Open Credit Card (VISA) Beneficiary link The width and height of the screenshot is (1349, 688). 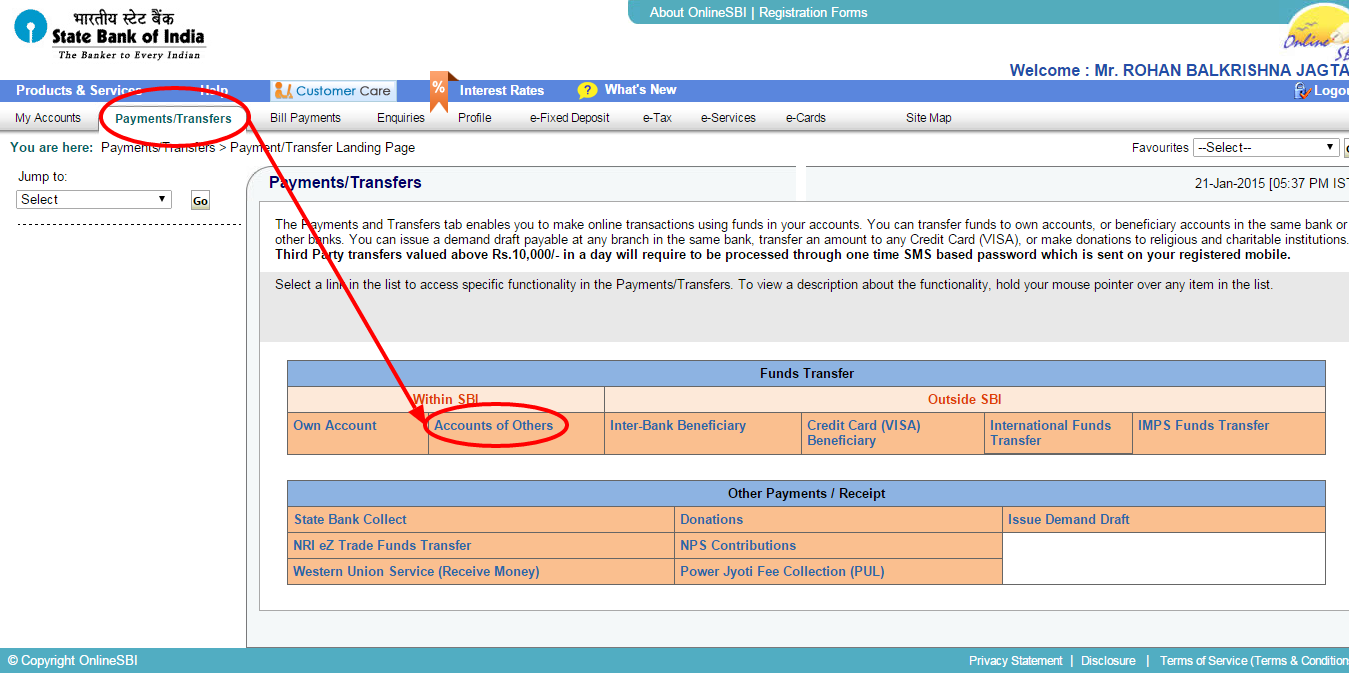pos(864,433)
